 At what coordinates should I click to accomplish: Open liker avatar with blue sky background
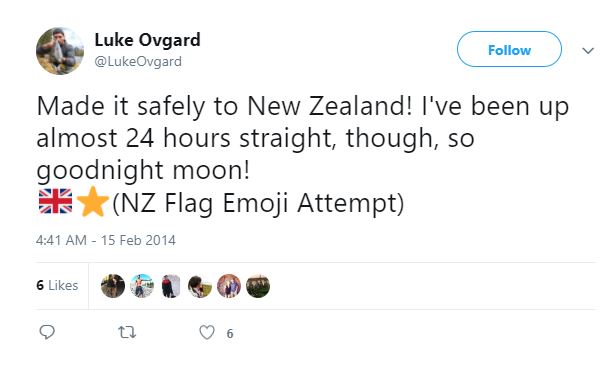[x=142, y=286]
